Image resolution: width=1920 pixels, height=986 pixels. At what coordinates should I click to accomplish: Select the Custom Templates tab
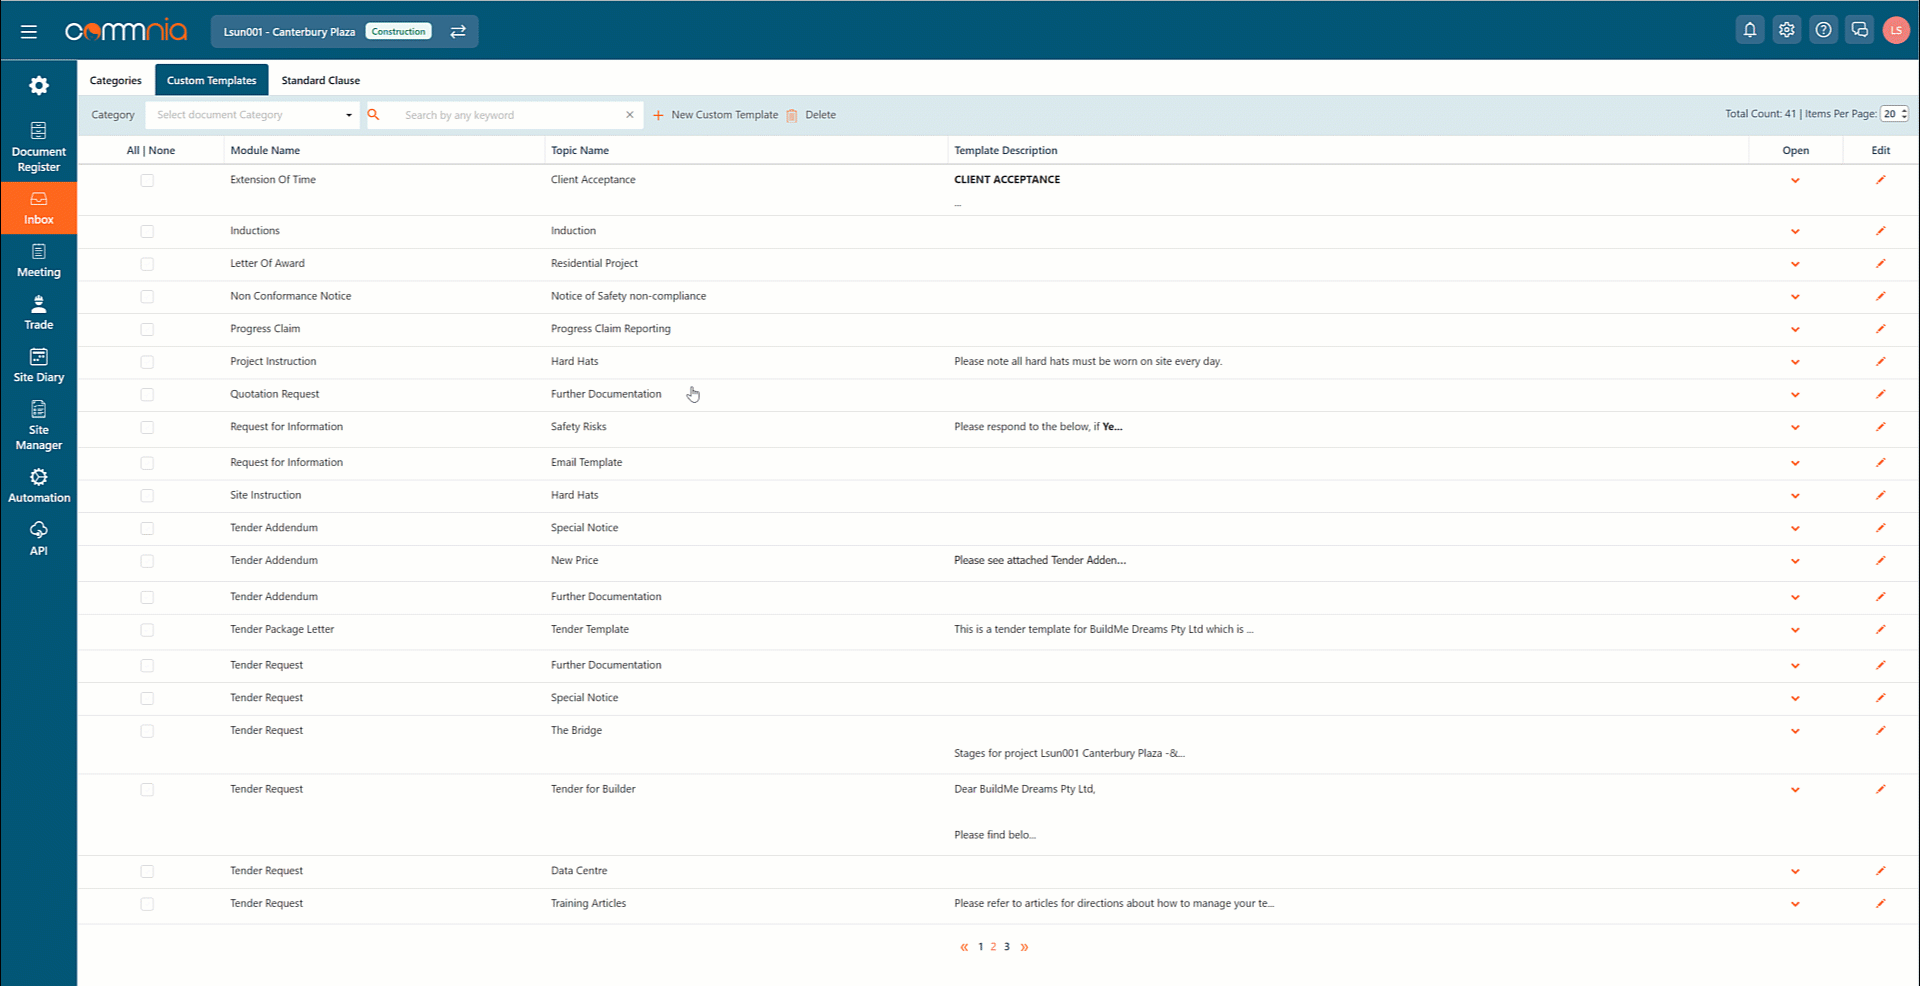[212, 80]
